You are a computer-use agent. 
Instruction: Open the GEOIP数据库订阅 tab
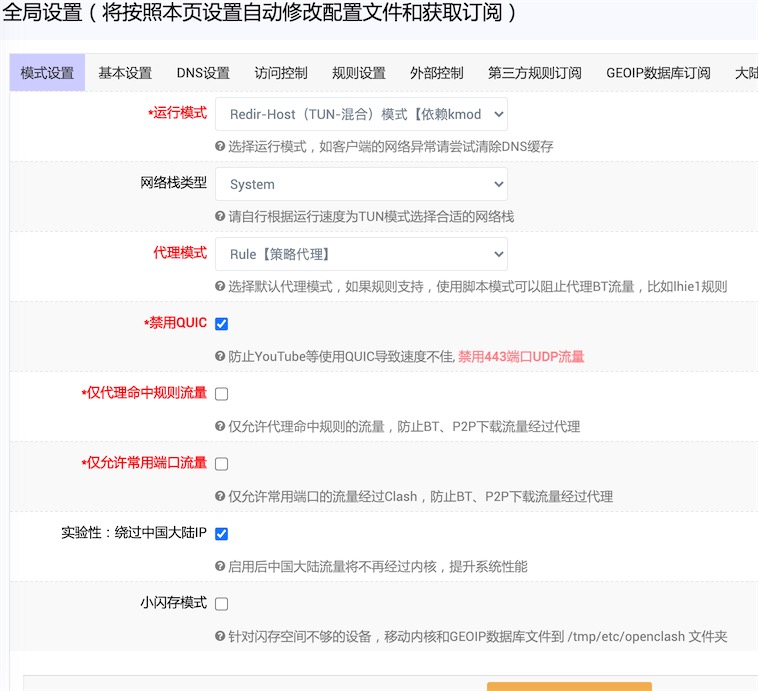tap(658, 73)
